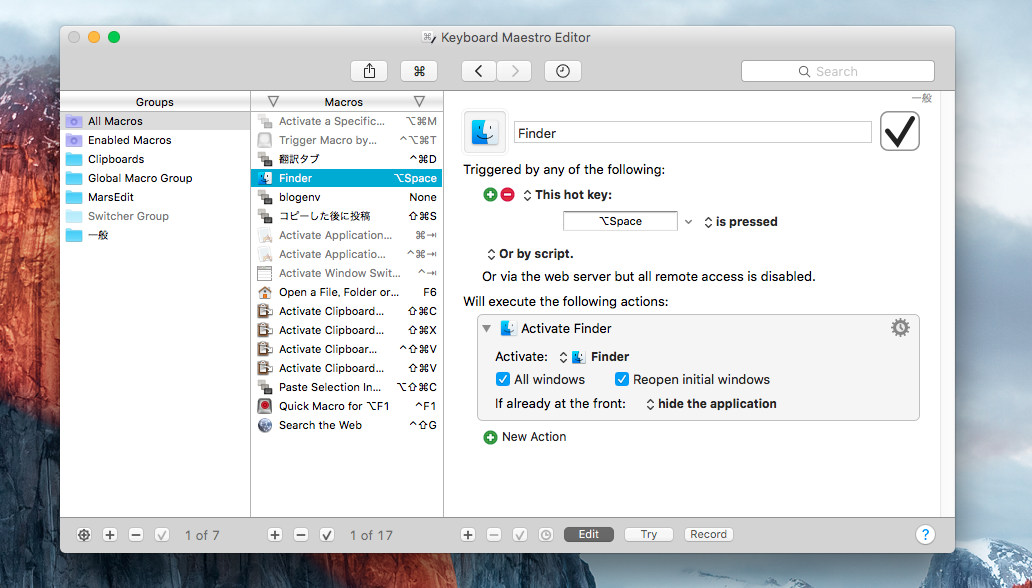Click the Command key toolbar icon
Viewport: 1032px width, 588px height.
pos(419,71)
